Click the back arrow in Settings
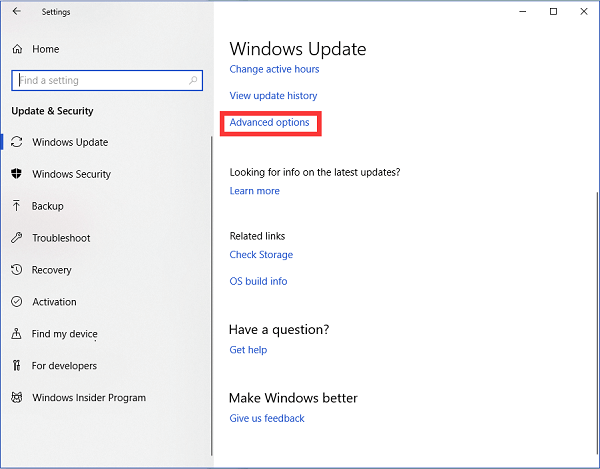This screenshot has width=600, height=469. coord(16,11)
